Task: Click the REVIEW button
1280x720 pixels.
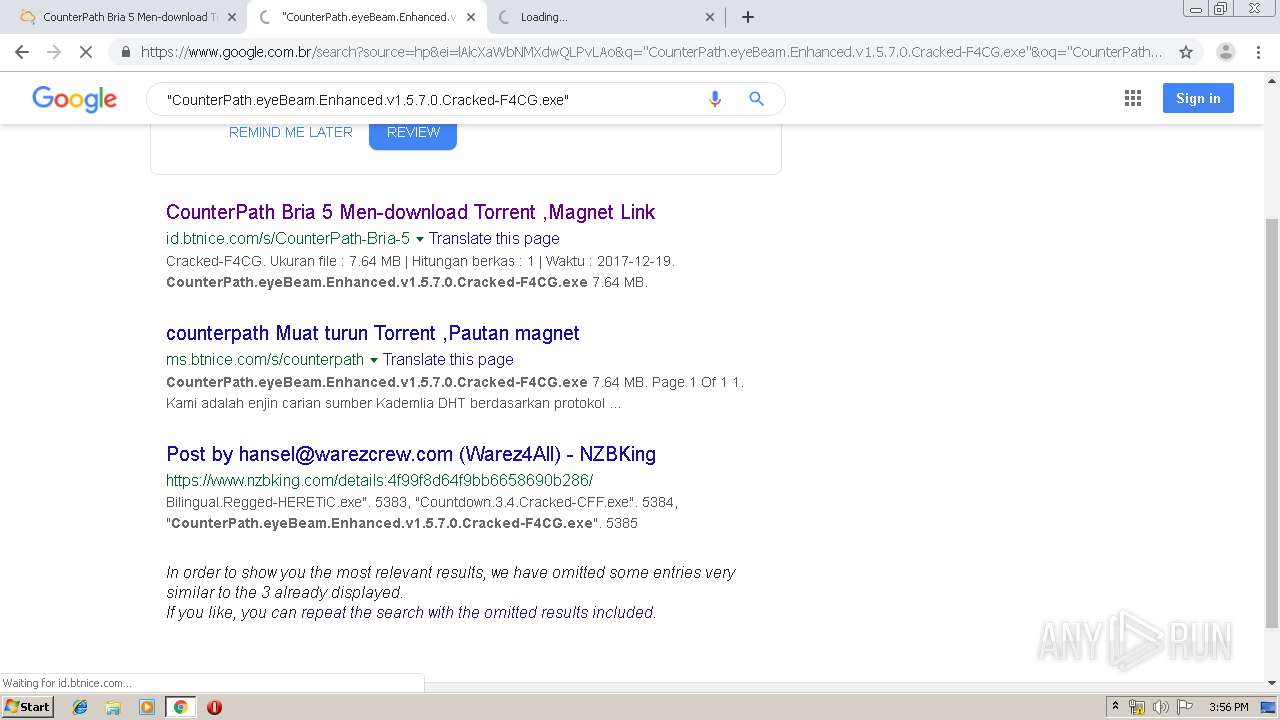Action: pos(413,133)
